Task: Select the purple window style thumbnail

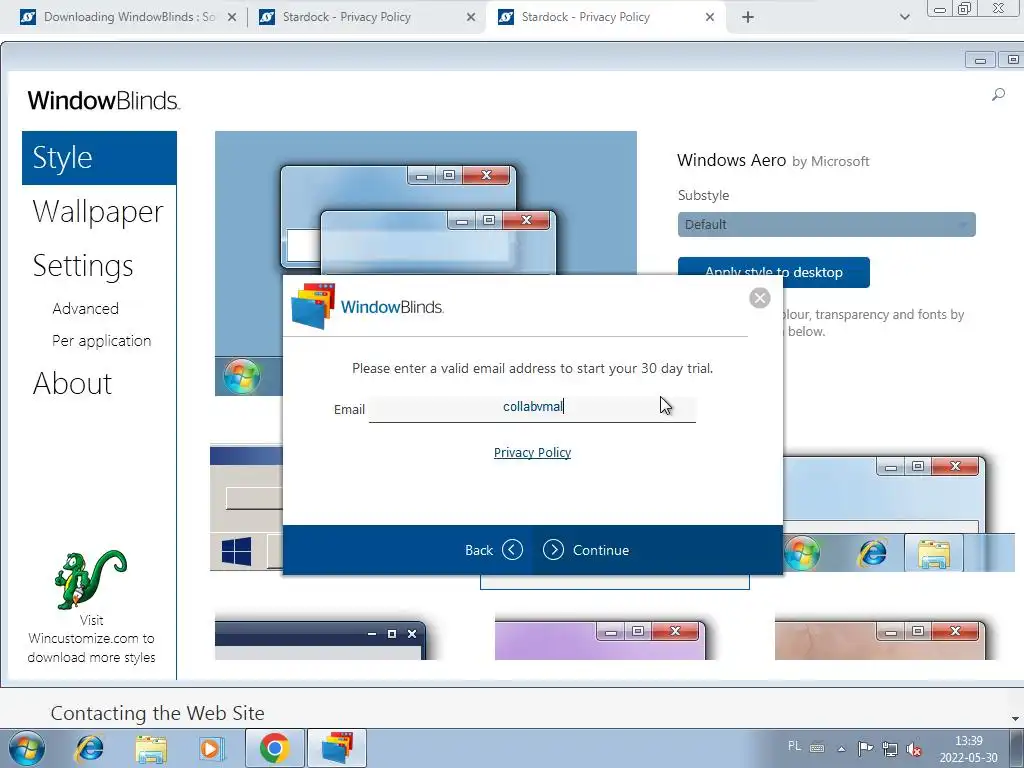Action: [x=600, y=639]
